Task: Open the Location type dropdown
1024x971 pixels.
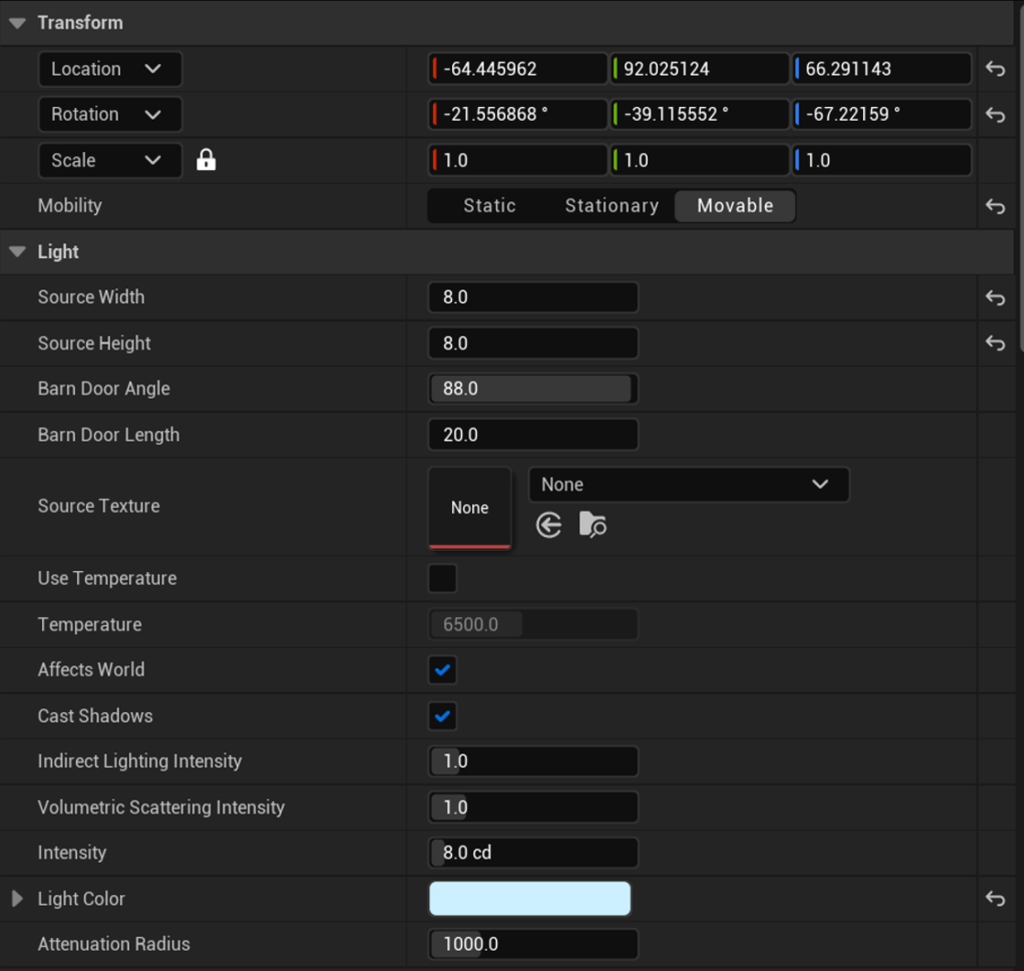Action: [110, 69]
